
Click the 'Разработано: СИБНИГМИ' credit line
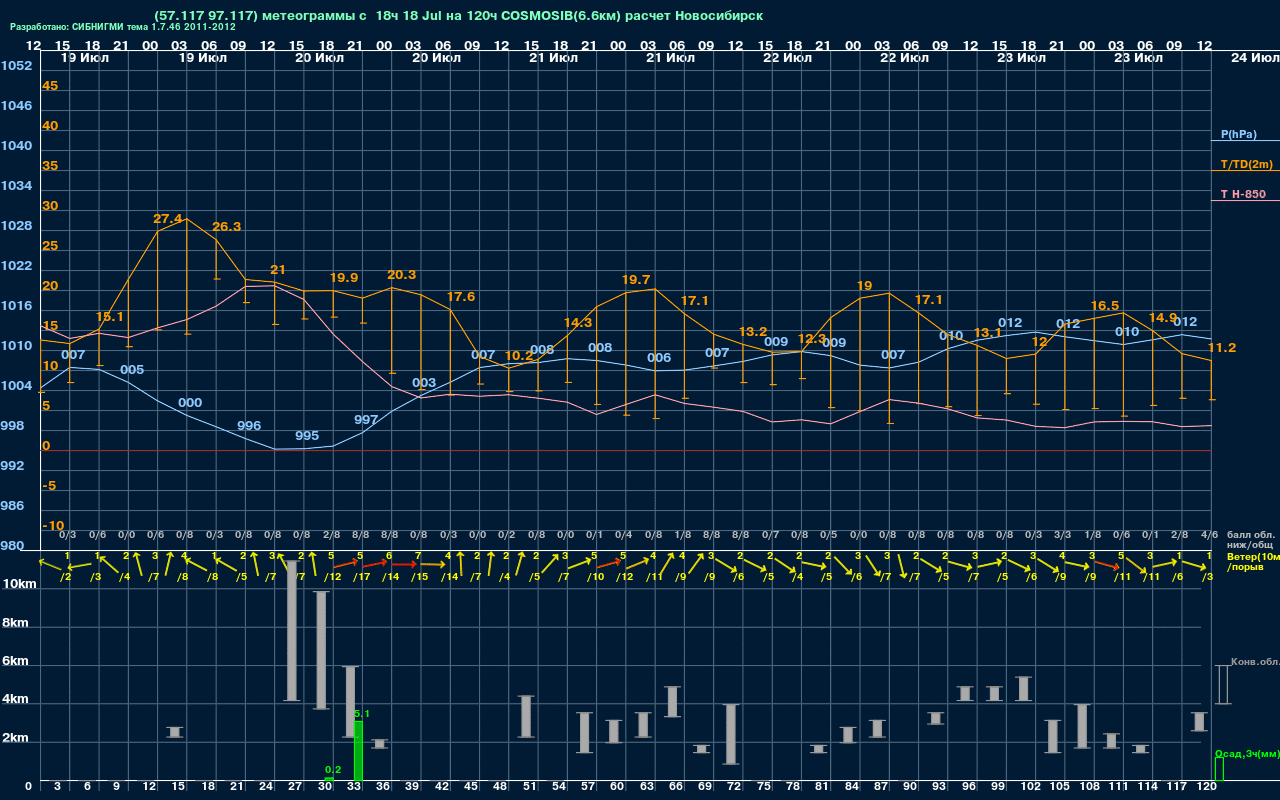[122, 27]
